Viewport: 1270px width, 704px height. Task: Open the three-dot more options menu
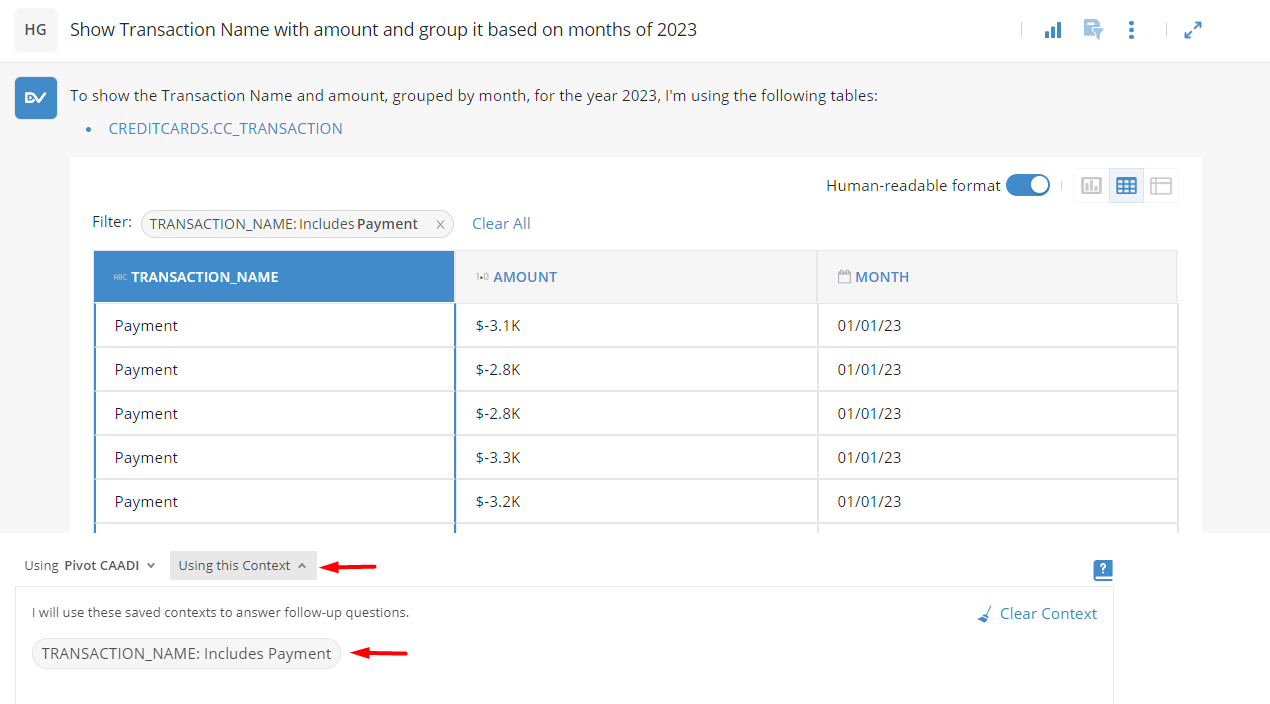pos(1131,30)
